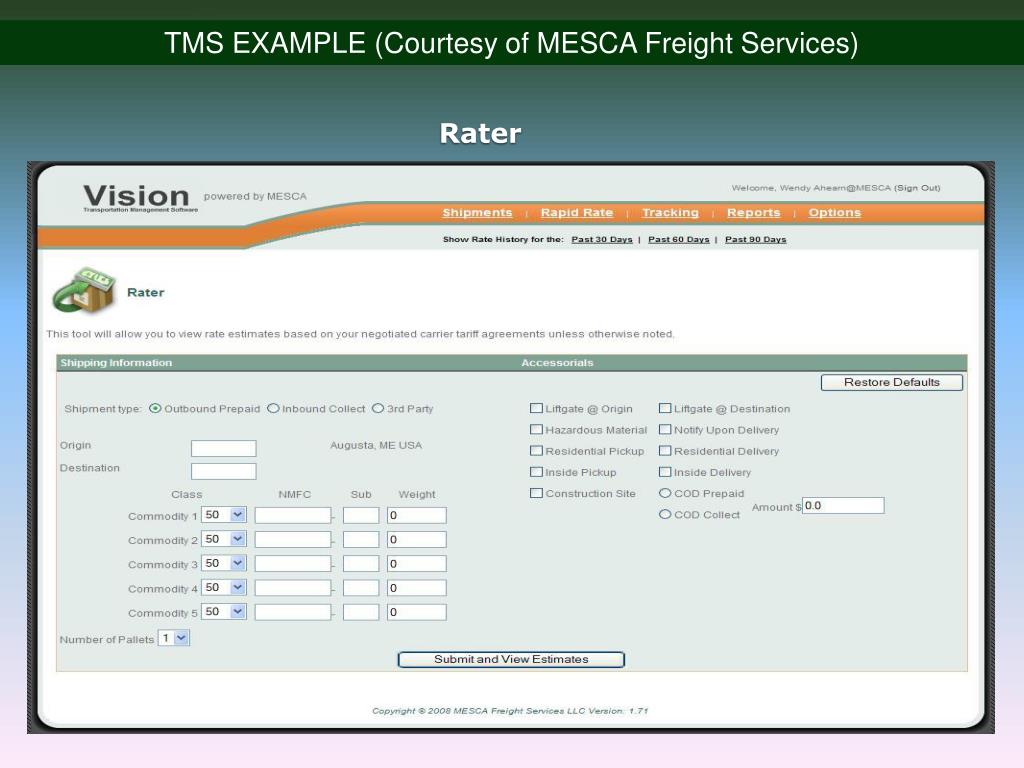Open the Reports menu

tap(754, 213)
